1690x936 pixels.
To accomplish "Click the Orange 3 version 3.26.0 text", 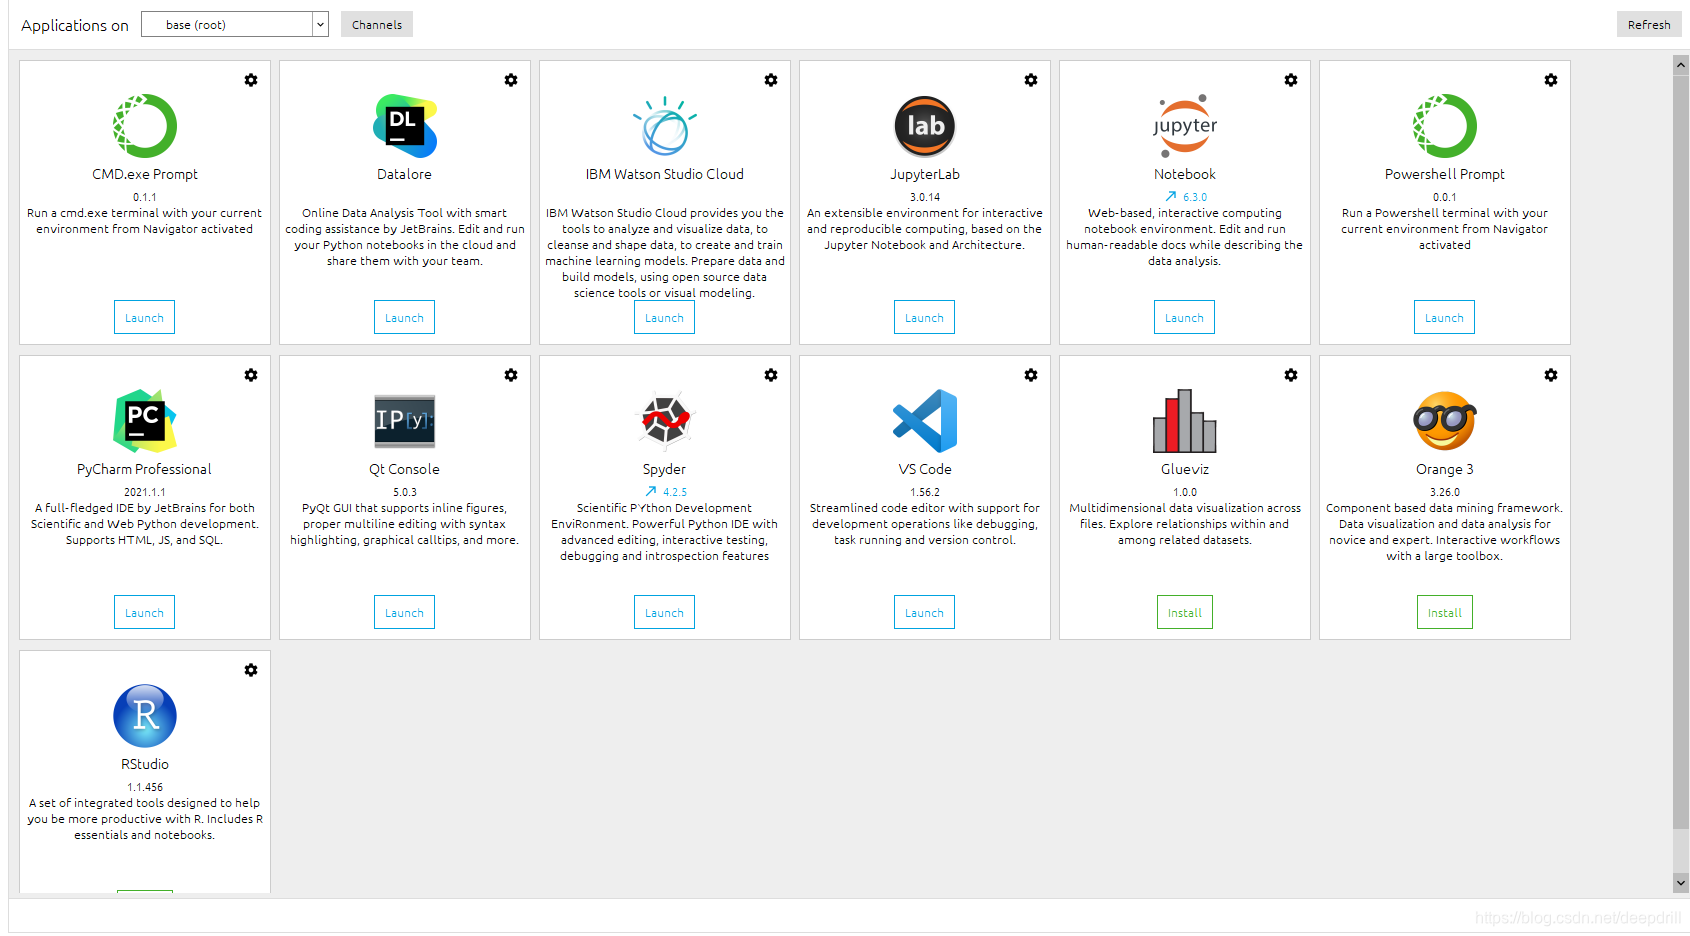I will pyautogui.click(x=1445, y=492).
